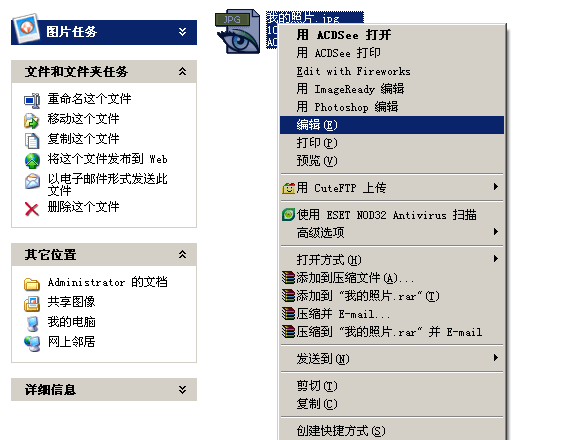Expand the 详细信息 panel

182,390
